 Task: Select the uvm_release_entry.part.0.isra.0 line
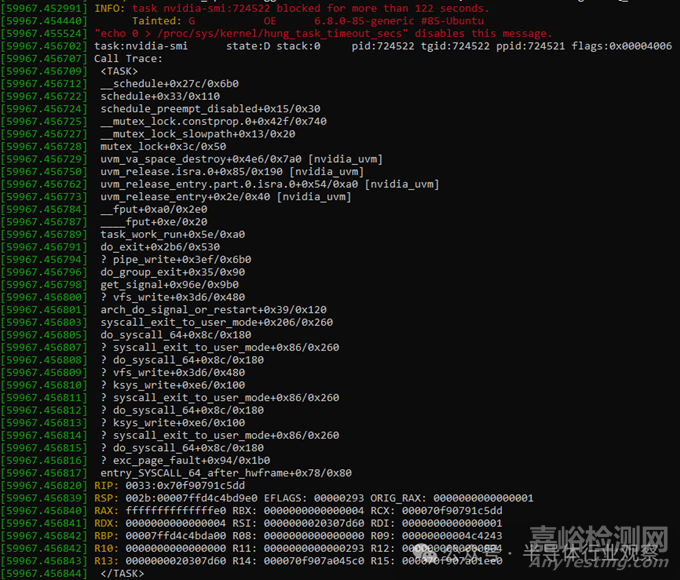(x=269, y=184)
